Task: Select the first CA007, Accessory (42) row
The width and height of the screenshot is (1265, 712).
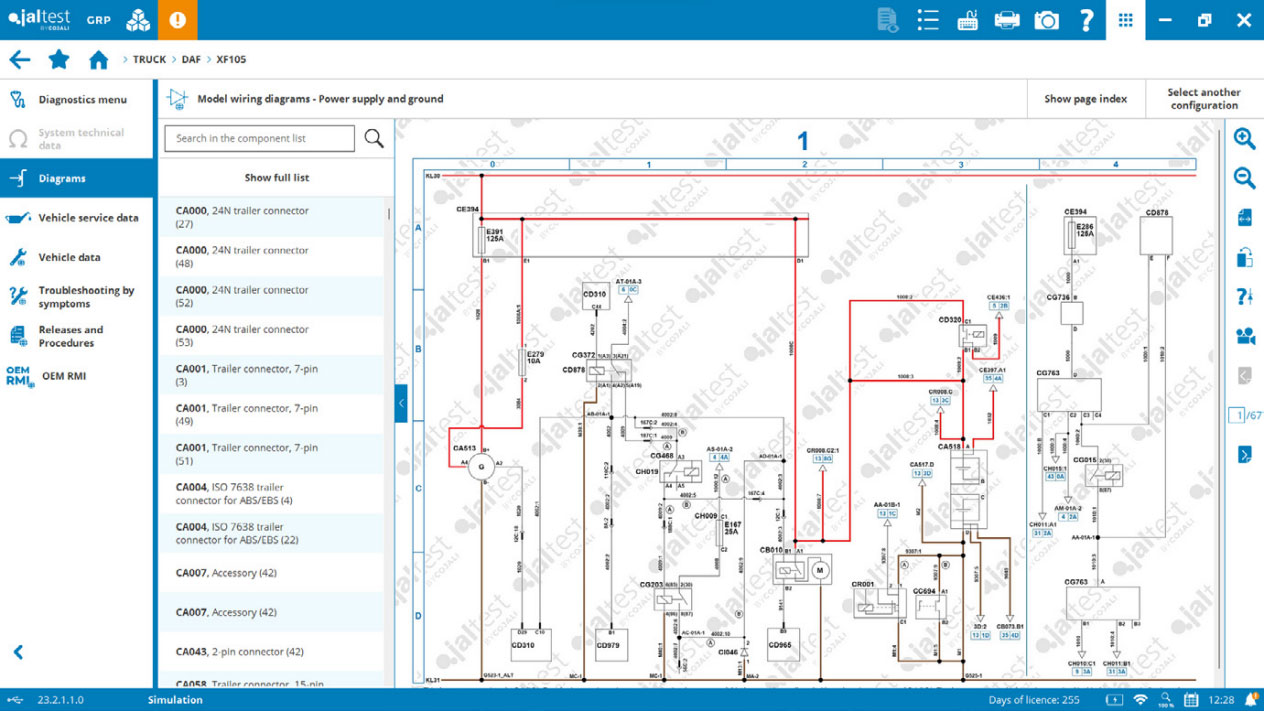Action: (x=271, y=573)
